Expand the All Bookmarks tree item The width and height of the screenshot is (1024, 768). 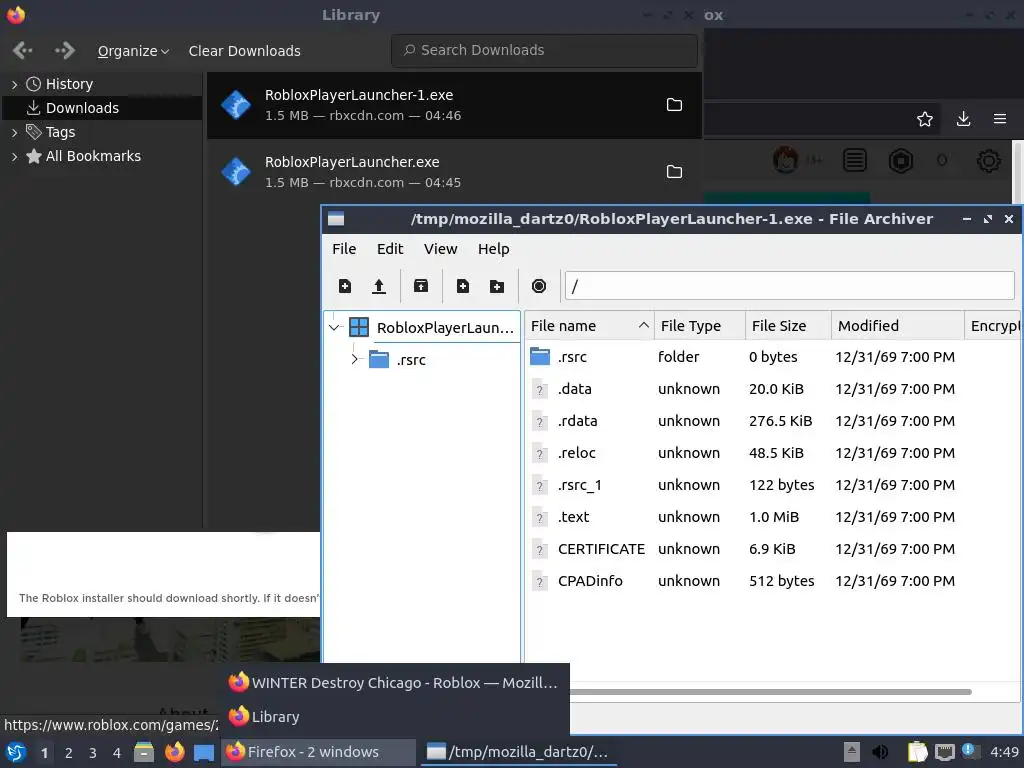click(x=14, y=157)
